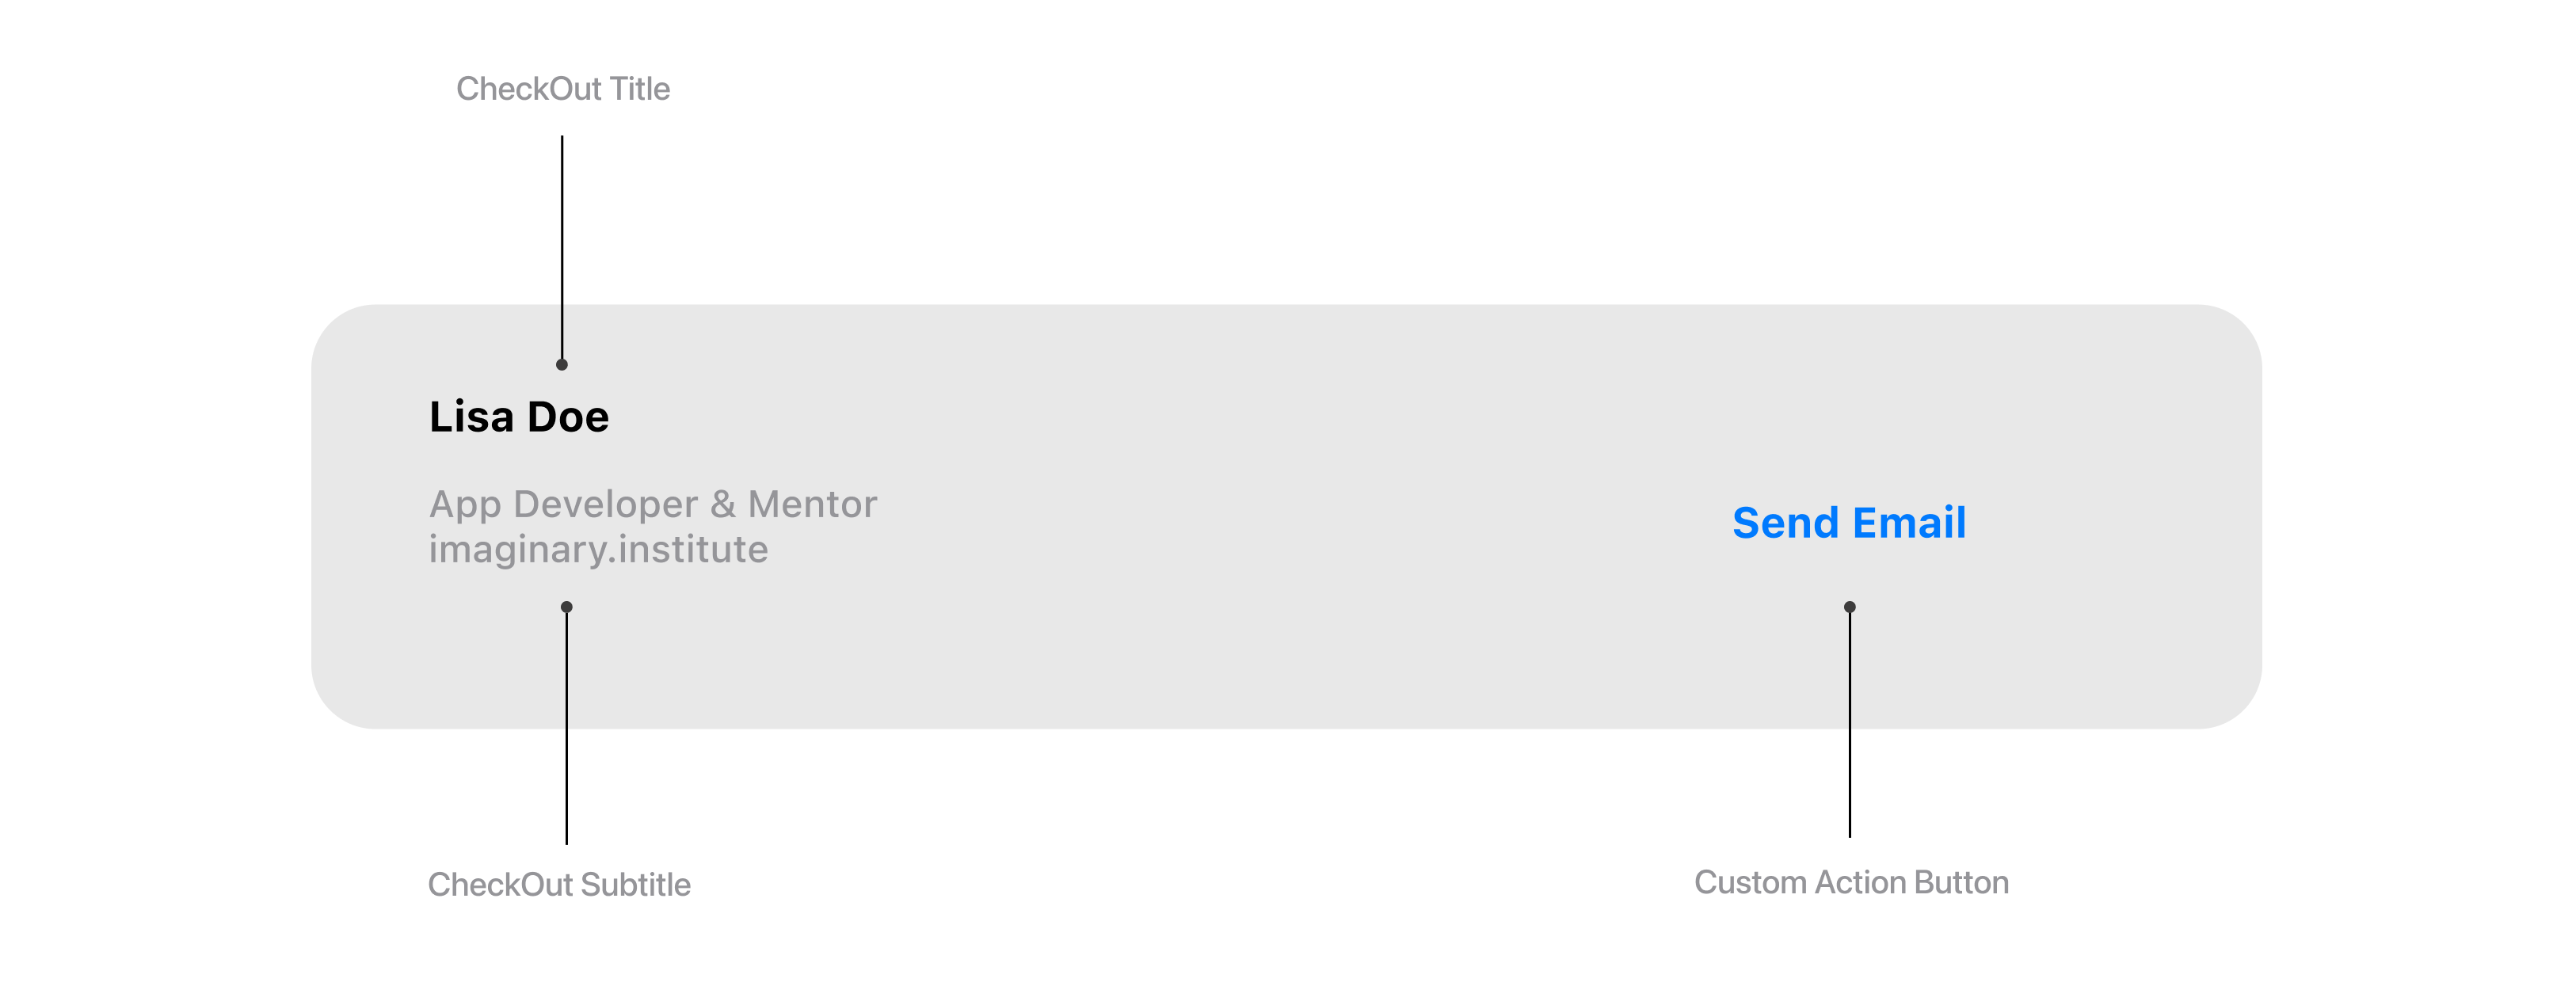This screenshot has width=2576, height=986.
Task: Click the connector line under CheckOut Title
Action: (x=562, y=247)
